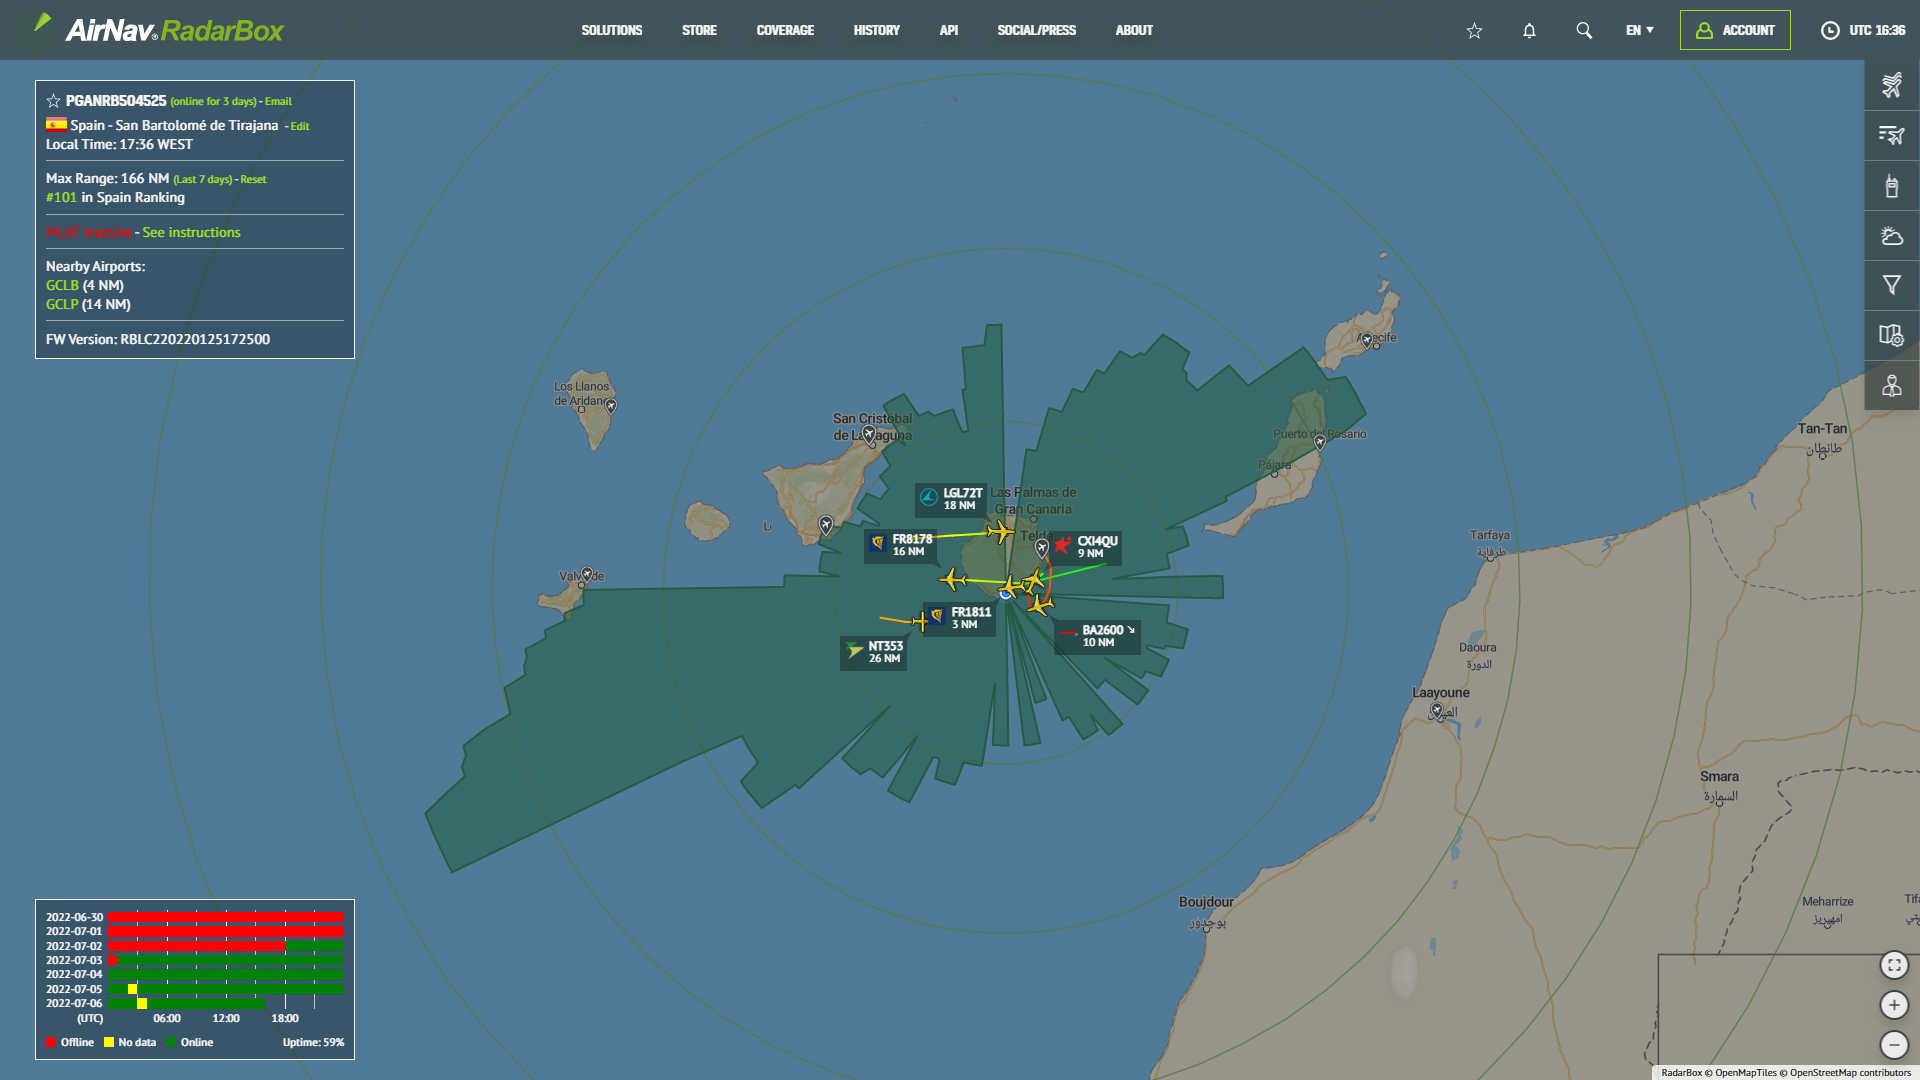The image size is (1920, 1080).
Task: Click the OpenMapTiles attribution link
Action: (x=1746, y=1073)
